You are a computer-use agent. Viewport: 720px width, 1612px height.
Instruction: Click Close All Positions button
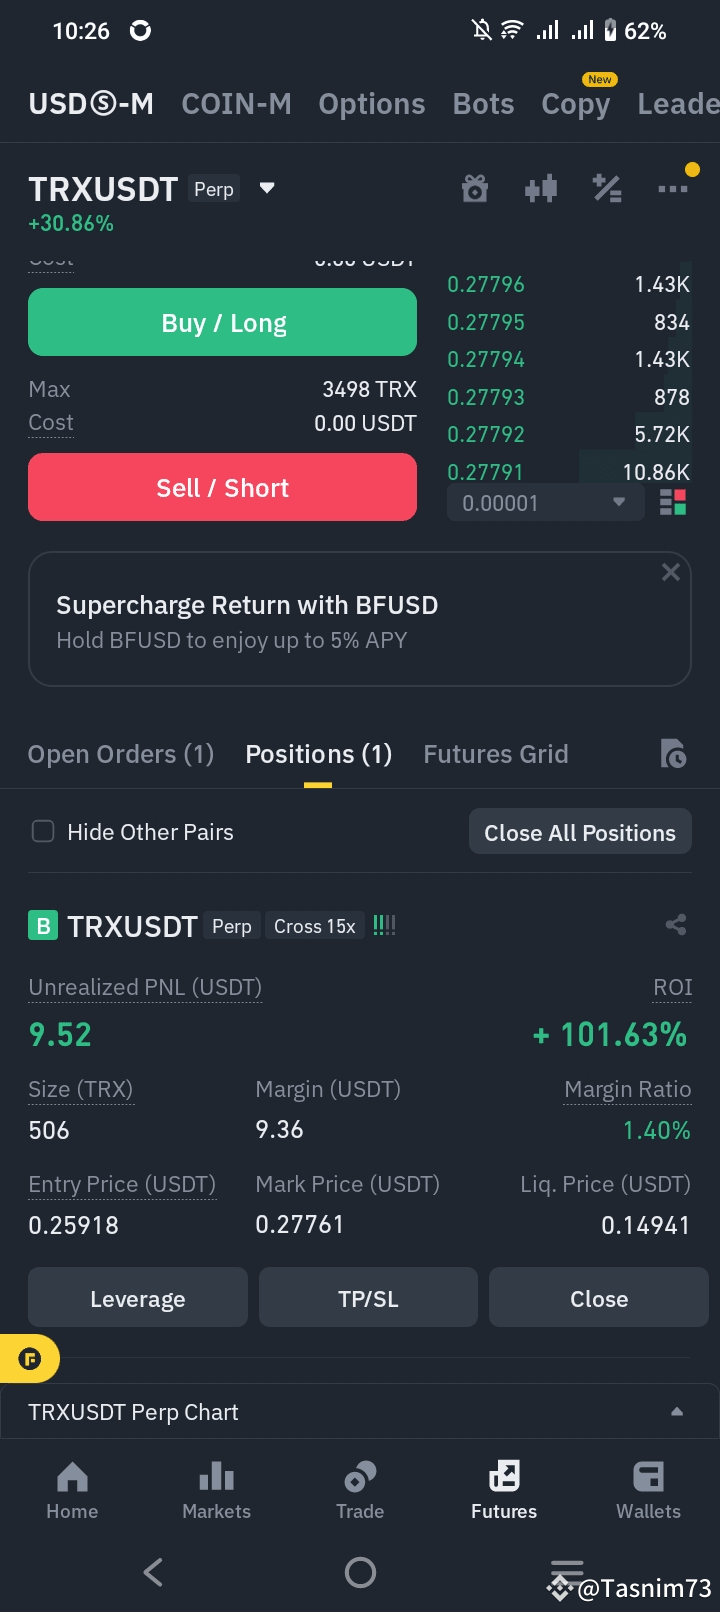(x=580, y=832)
